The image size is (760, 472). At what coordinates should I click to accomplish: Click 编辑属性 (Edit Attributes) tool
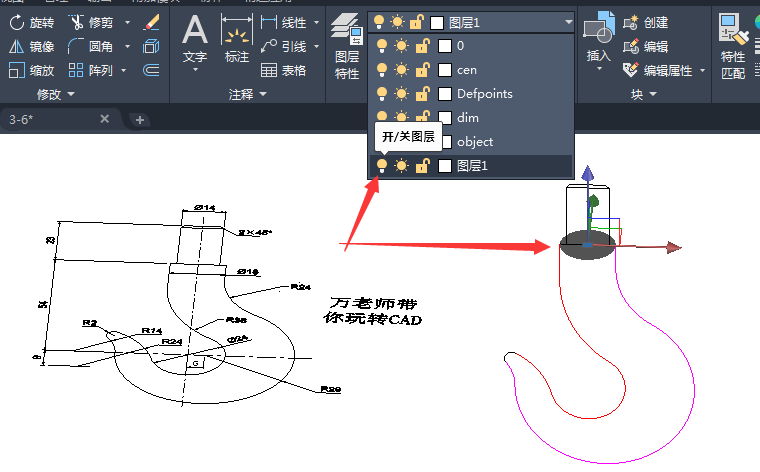[658, 70]
